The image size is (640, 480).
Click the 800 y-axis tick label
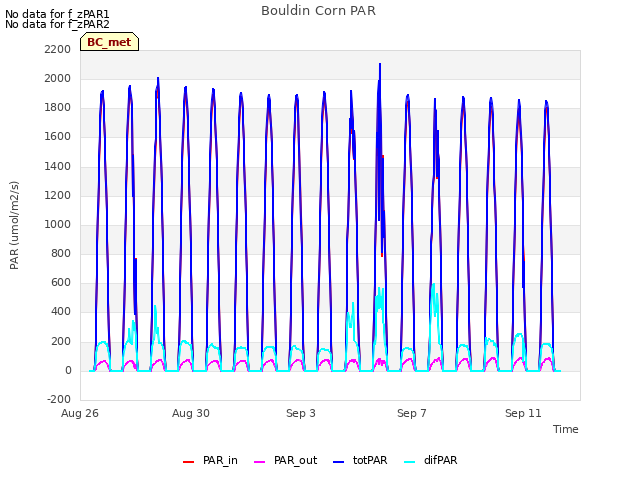click(x=61, y=253)
